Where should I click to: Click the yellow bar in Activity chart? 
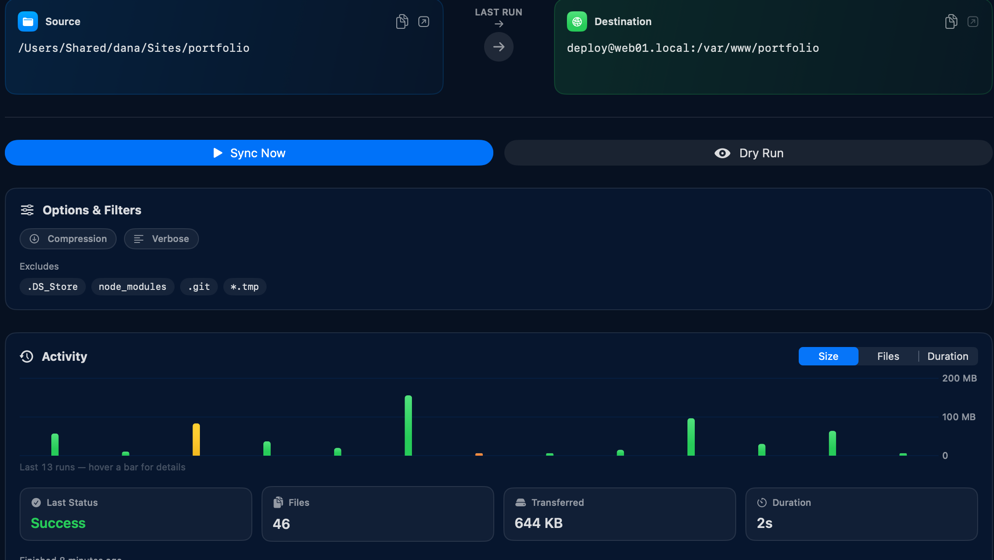[197, 440]
